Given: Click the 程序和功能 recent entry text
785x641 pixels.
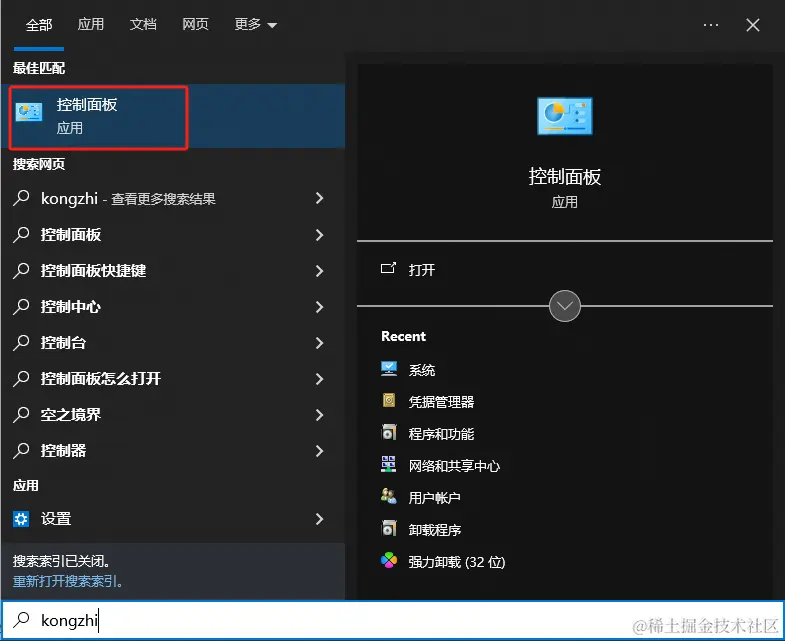Looking at the screenshot, I should click(441, 434).
